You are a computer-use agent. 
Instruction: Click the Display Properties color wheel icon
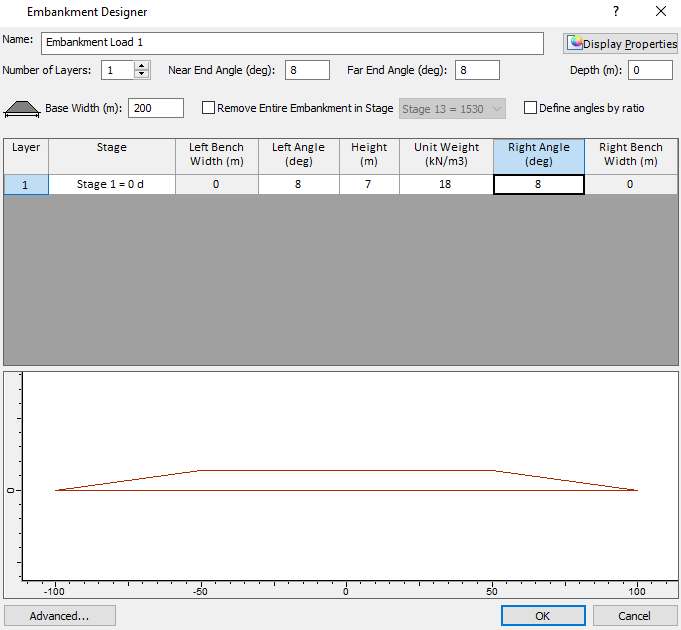[x=575, y=43]
